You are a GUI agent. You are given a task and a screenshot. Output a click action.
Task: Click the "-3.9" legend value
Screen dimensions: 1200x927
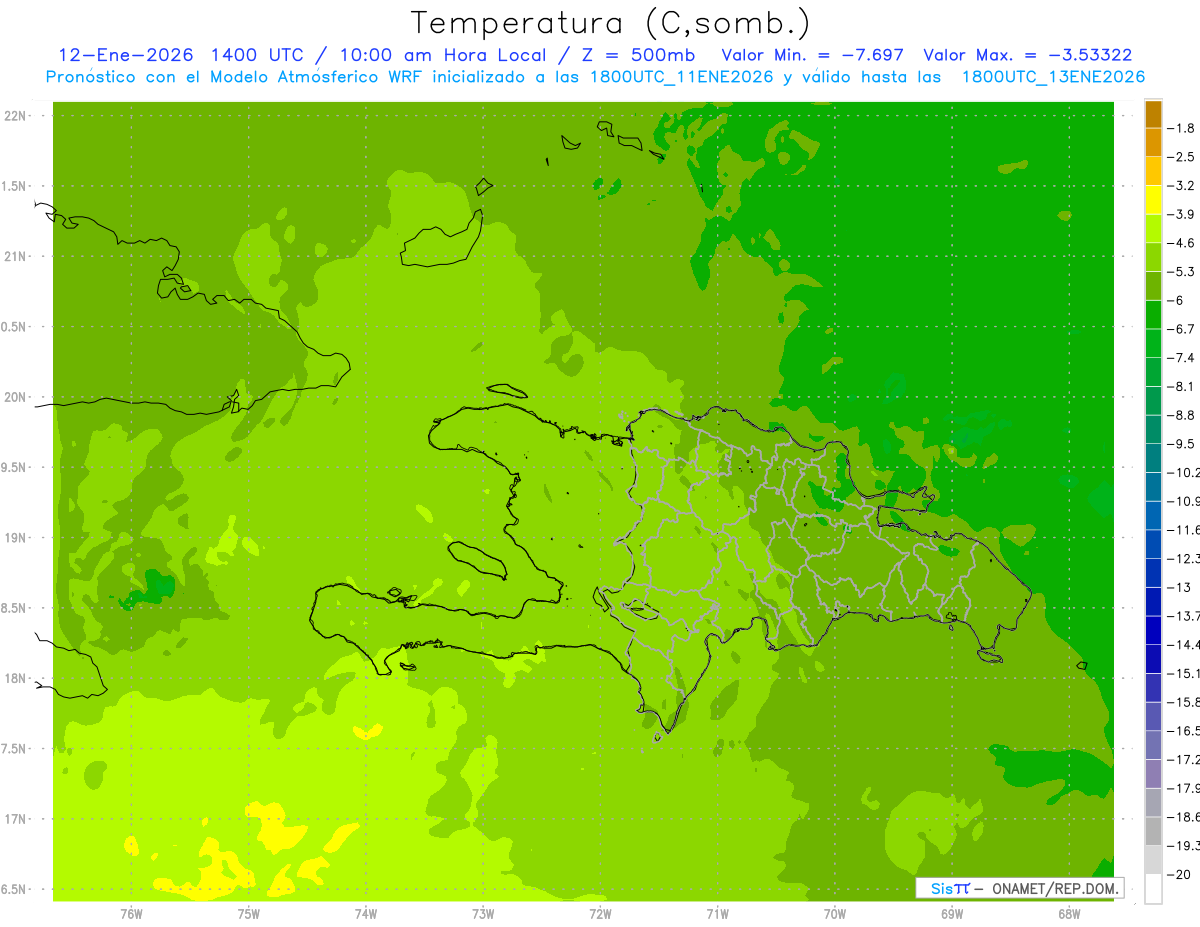point(1183,214)
